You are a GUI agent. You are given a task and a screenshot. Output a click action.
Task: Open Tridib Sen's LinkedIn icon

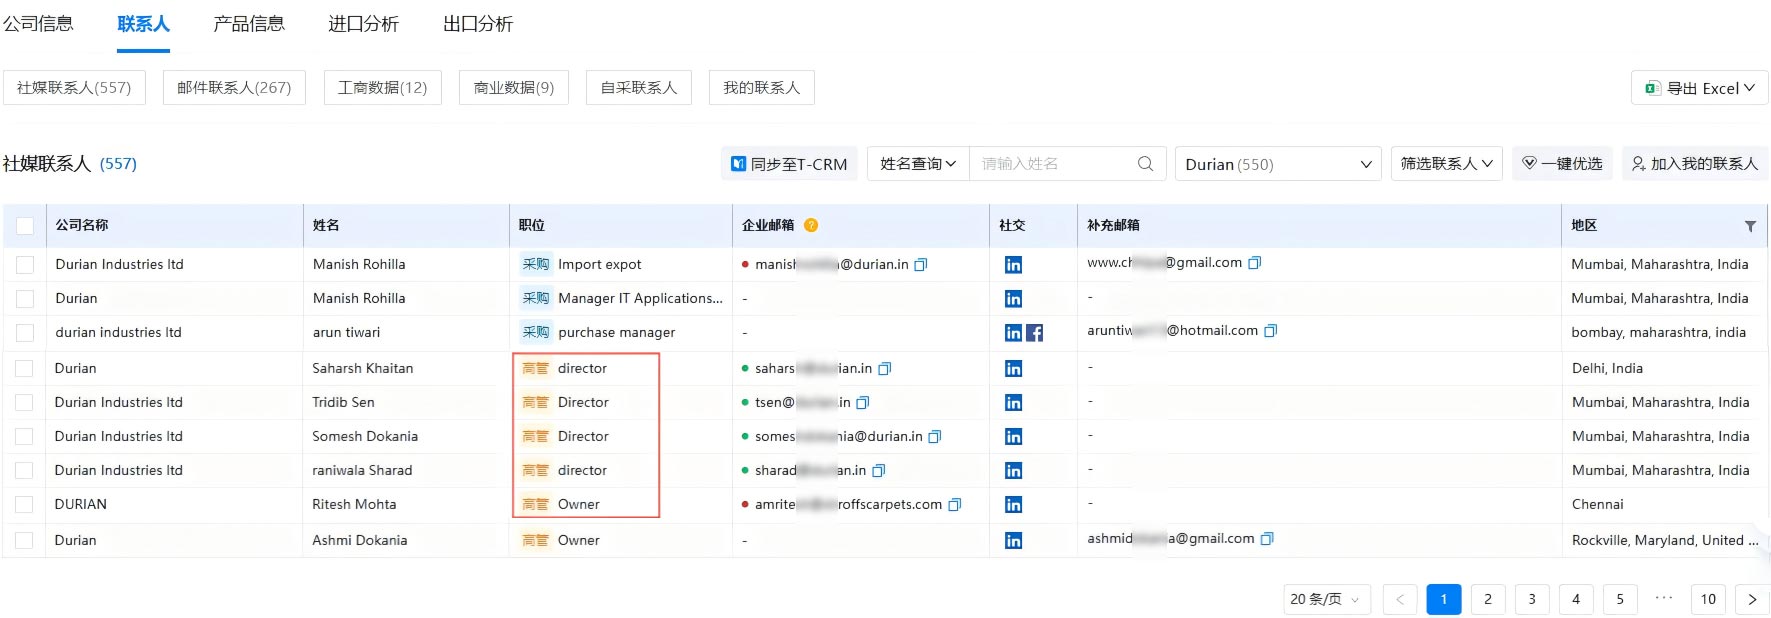click(x=1013, y=403)
